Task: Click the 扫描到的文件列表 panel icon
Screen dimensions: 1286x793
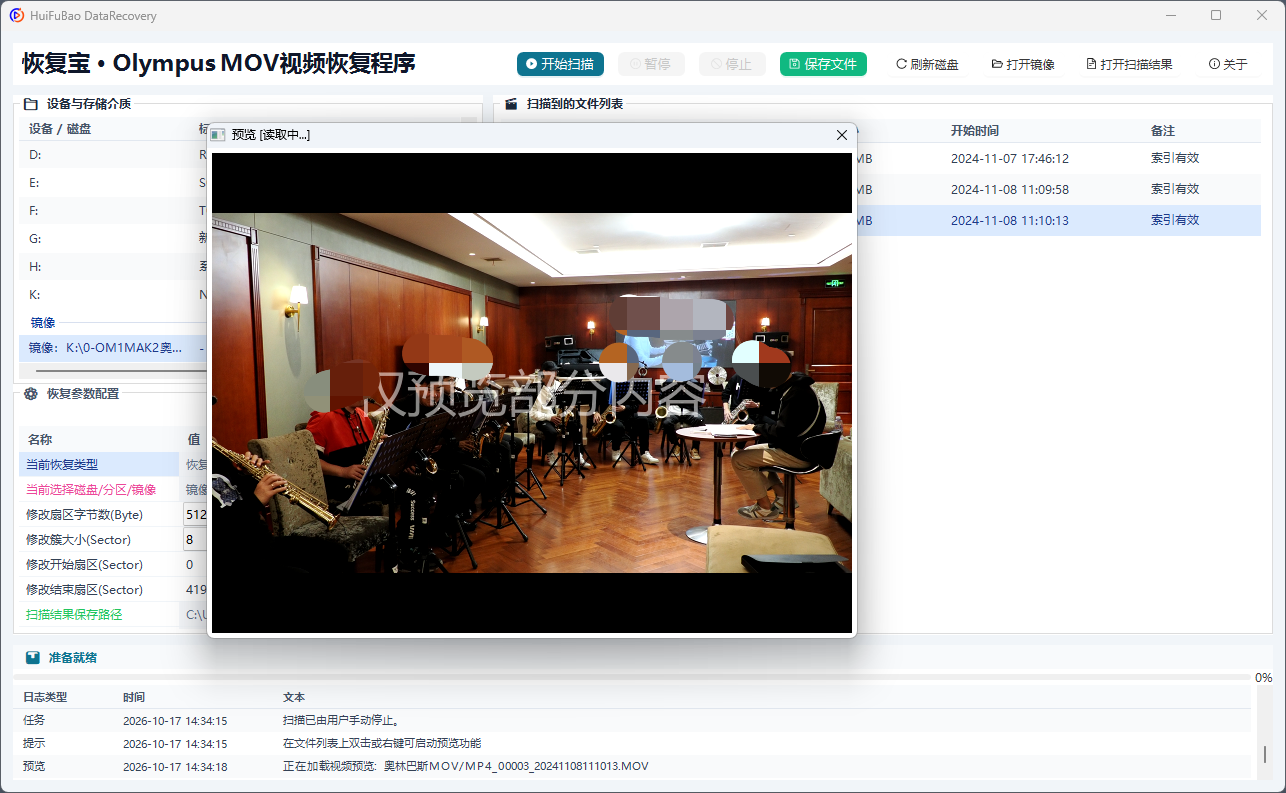Action: (x=511, y=103)
